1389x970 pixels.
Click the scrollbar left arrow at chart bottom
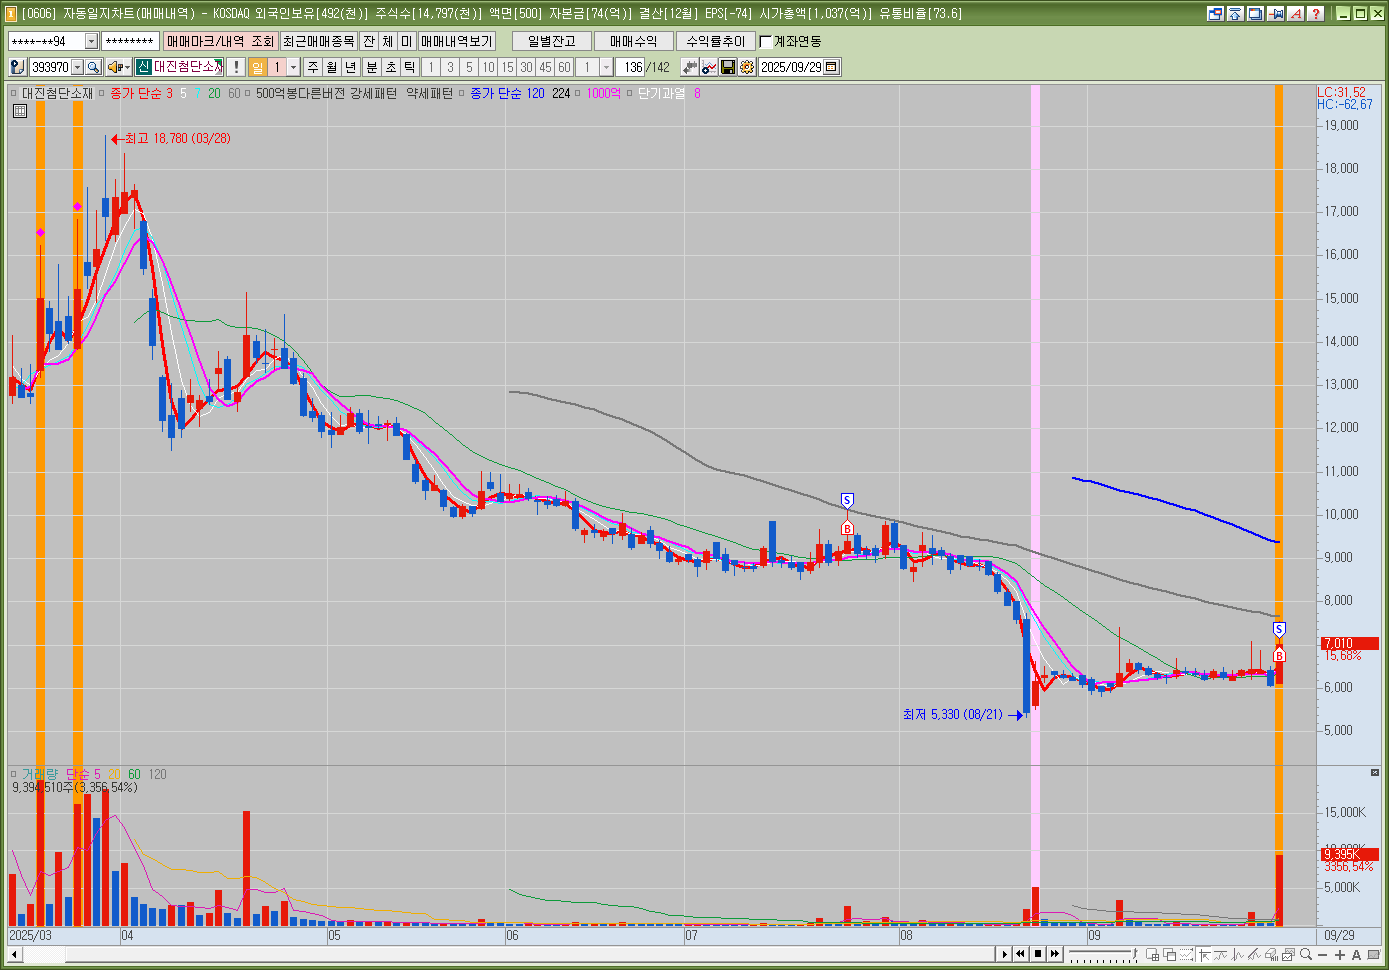click(14, 954)
